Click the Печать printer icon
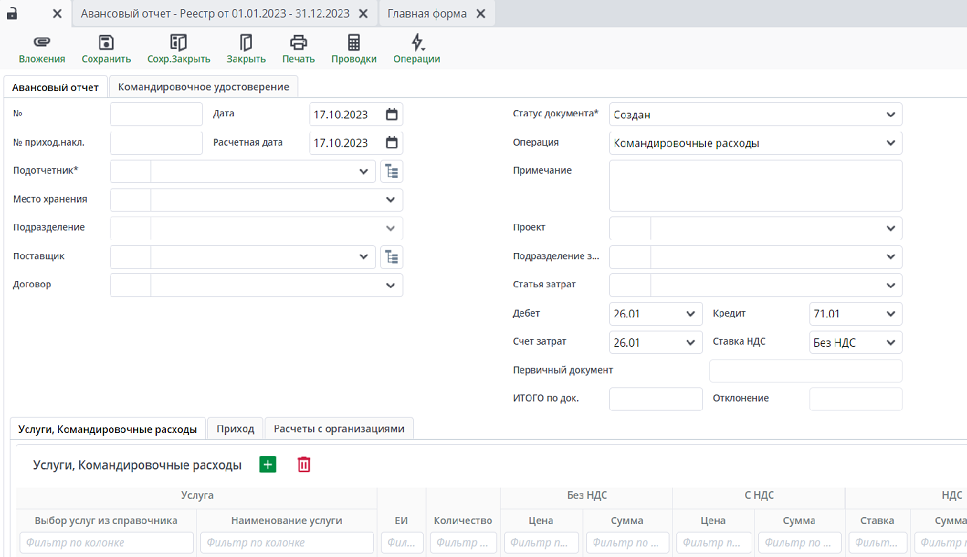 pyautogui.click(x=298, y=43)
